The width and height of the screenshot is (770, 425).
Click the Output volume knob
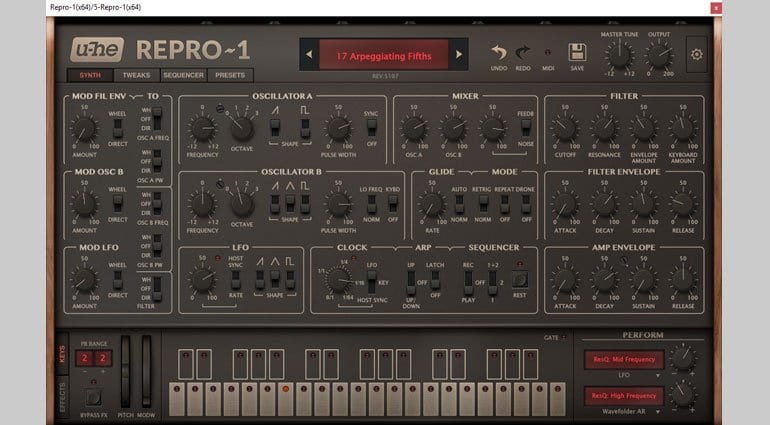(658, 55)
